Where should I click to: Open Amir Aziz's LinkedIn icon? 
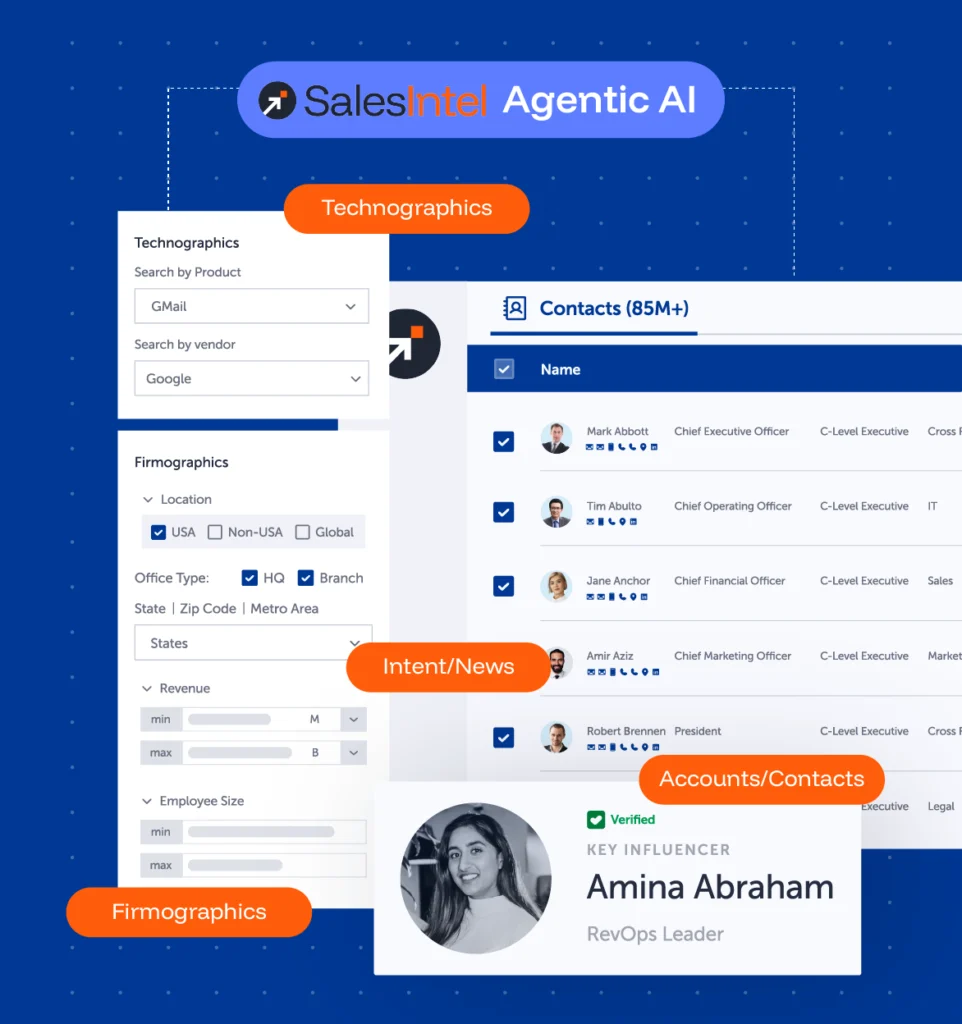(x=656, y=672)
